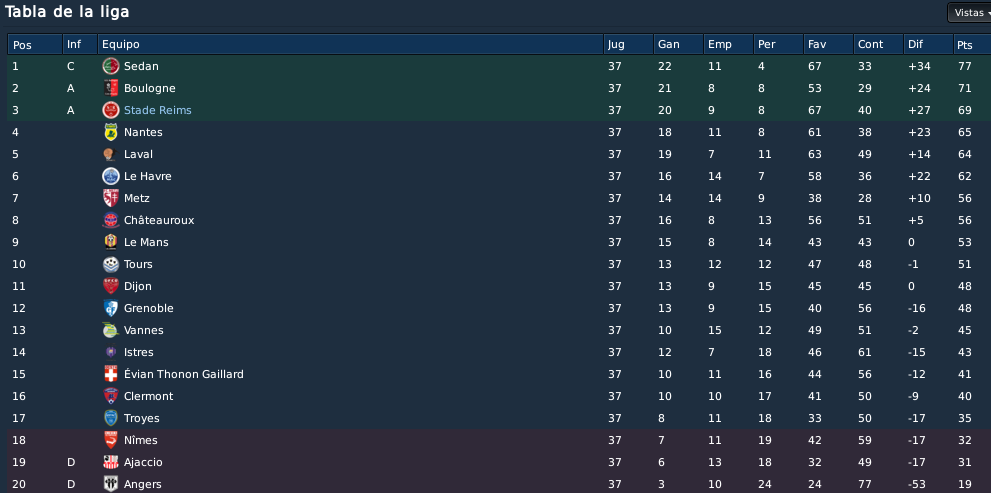Open the Stade Reims team link
The width and height of the screenshot is (991, 493).
tap(157, 110)
